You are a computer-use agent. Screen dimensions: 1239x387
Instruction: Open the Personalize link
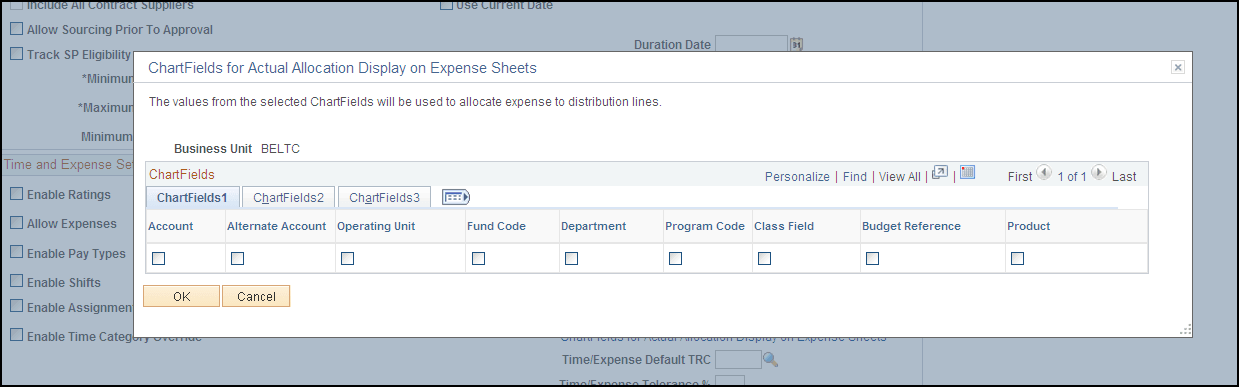(x=797, y=176)
